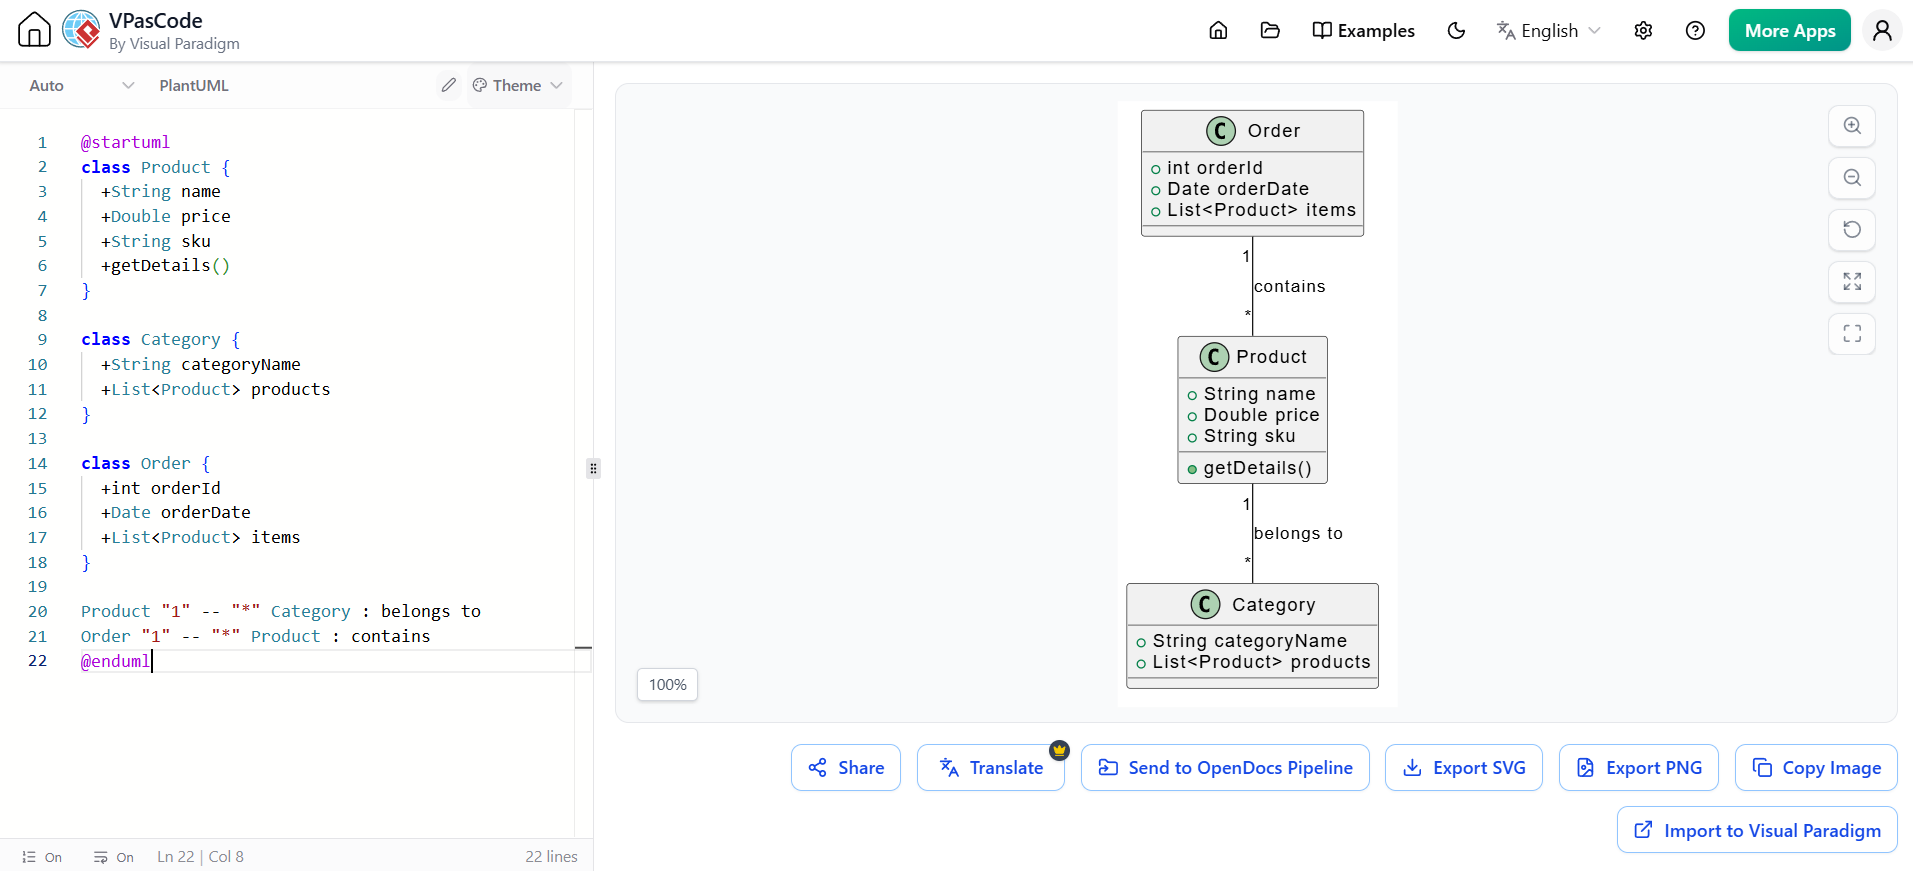Screen dimensions: 1913x871
Task: Click the Share button
Action: [846, 768]
